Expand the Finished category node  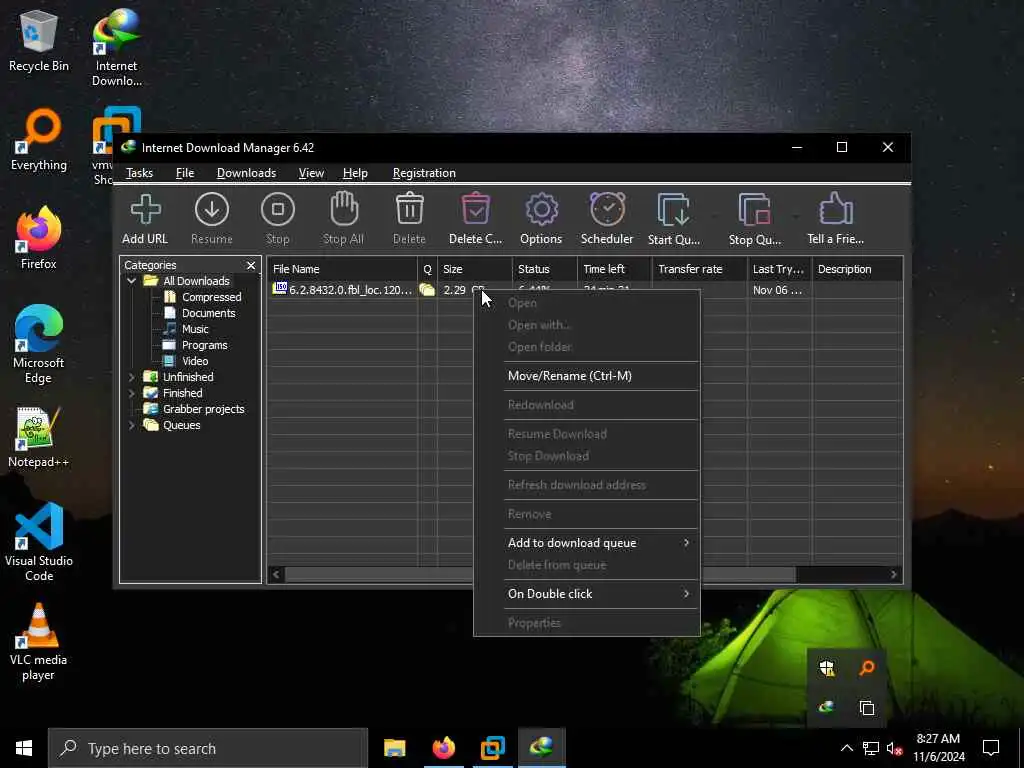[x=131, y=393]
